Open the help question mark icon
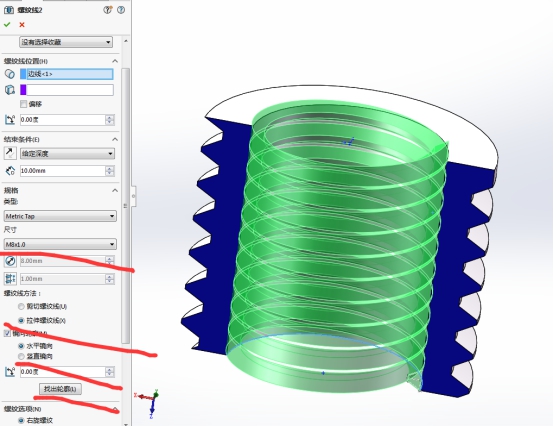 121,10
